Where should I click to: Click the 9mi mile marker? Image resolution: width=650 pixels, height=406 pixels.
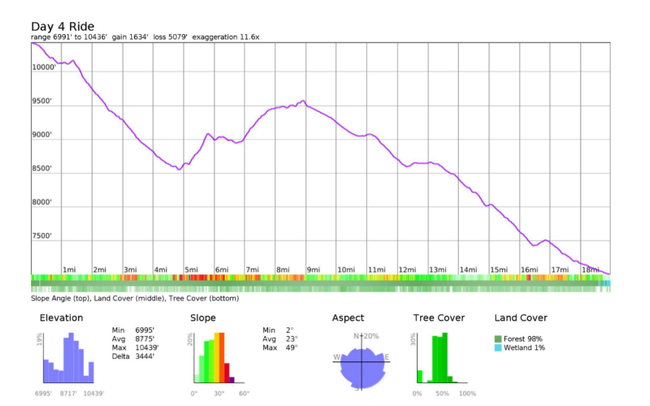pyautogui.click(x=314, y=270)
